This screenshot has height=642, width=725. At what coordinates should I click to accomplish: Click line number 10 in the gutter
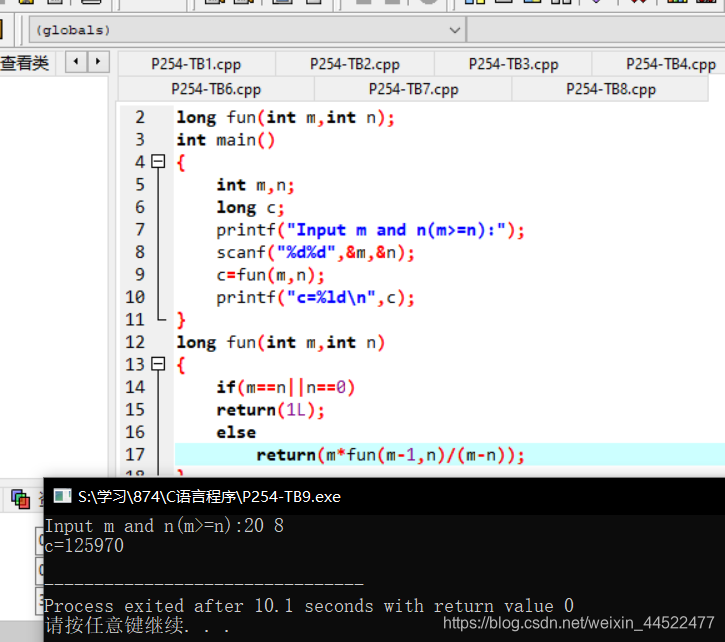click(135, 297)
